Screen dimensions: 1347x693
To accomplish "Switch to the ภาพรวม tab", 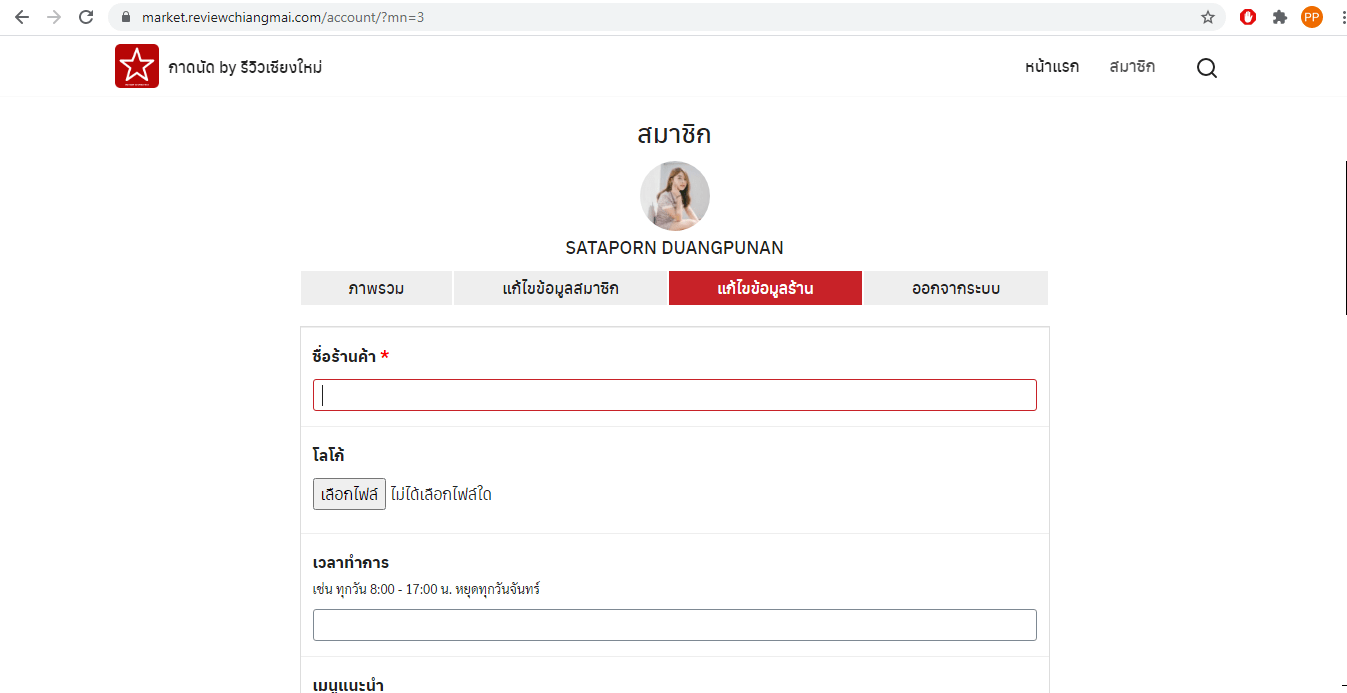I will (x=376, y=289).
